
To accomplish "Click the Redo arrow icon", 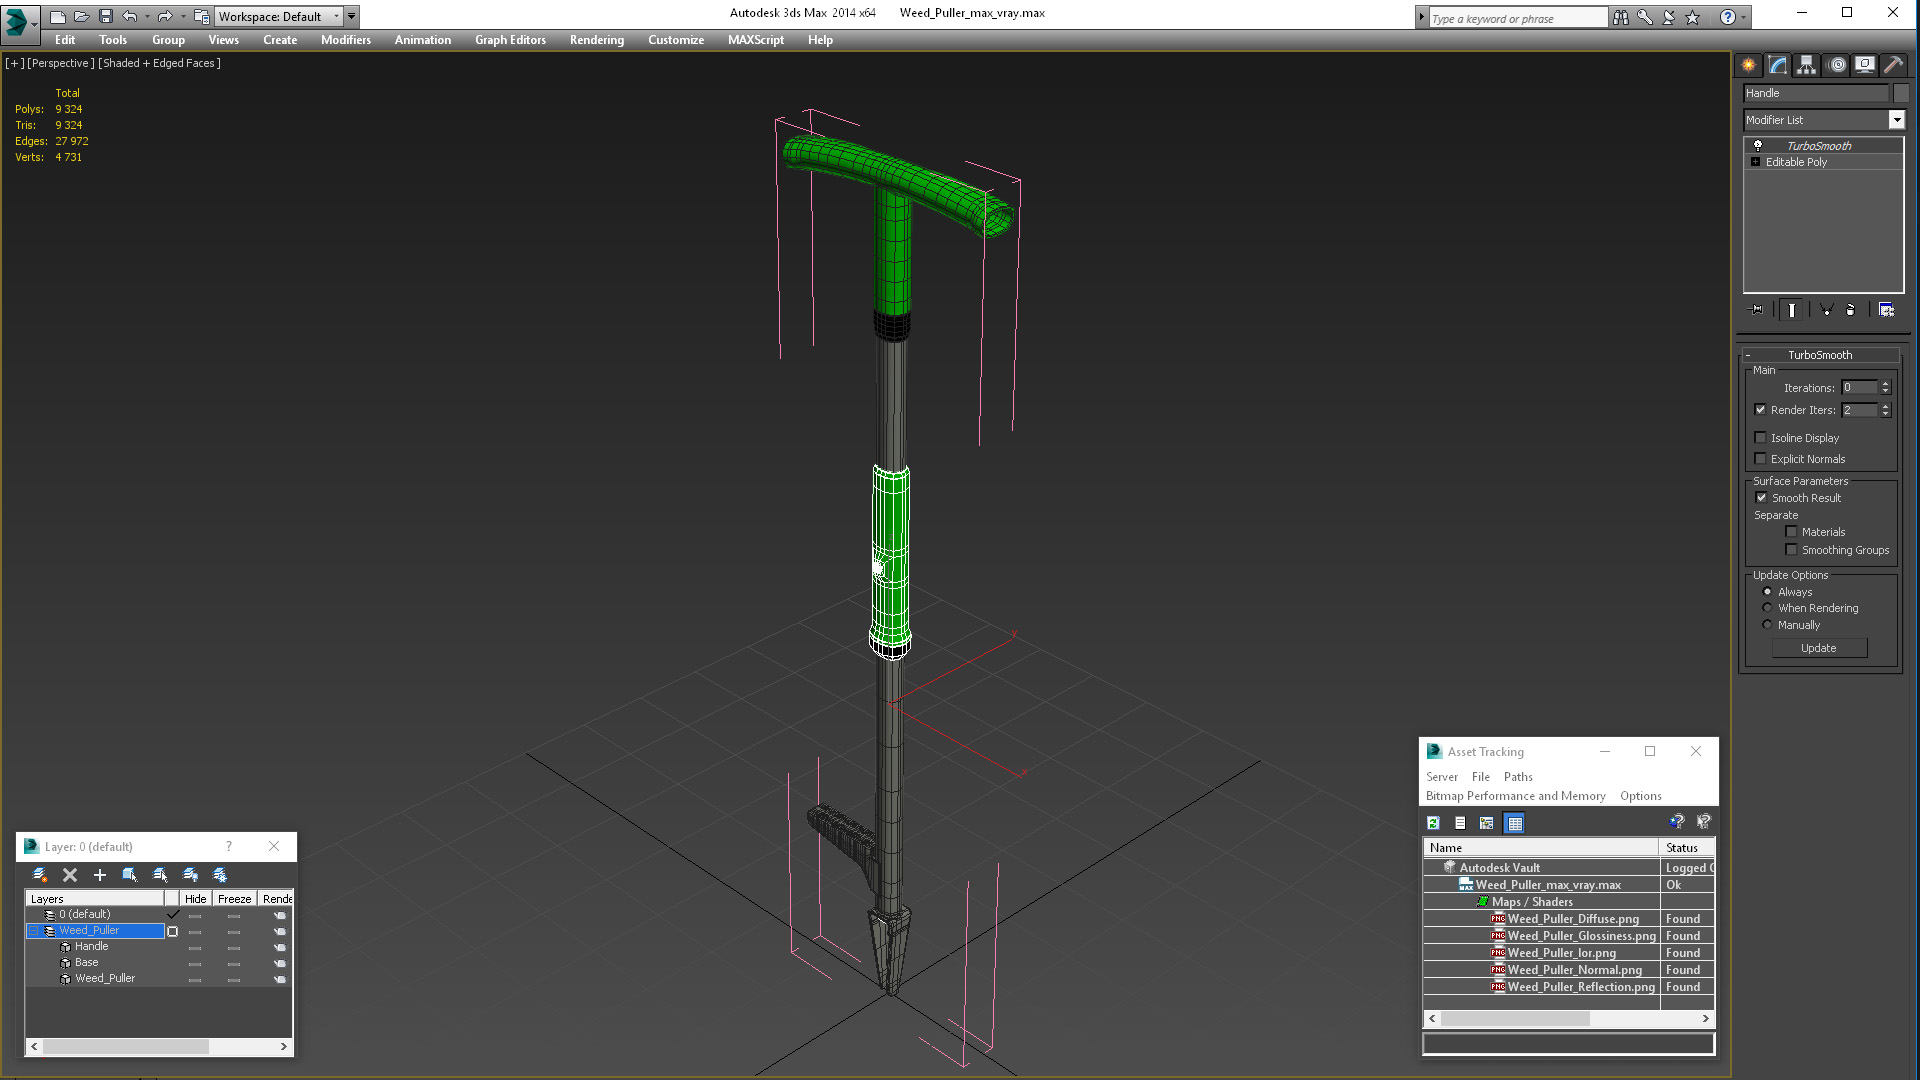I will 165,16.
